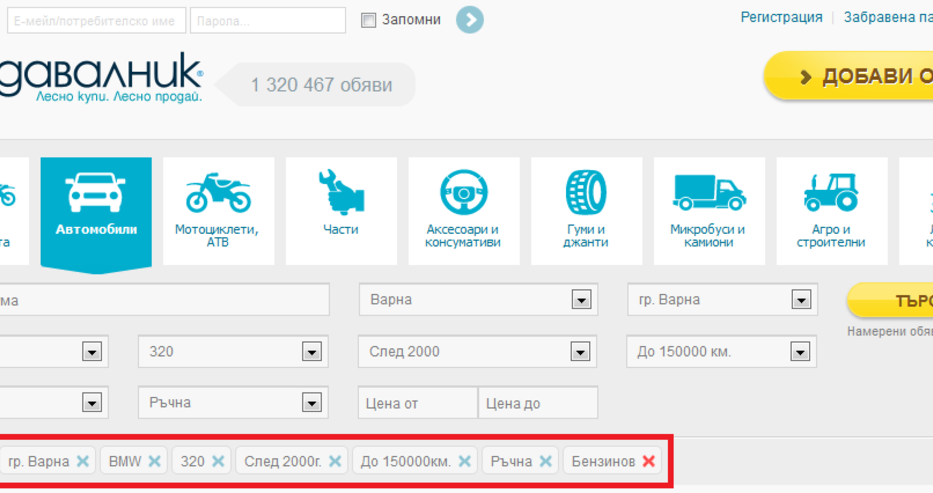Click the Цена от input field
The height and width of the screenshot is (493, 933).
(x=417, y=403)
